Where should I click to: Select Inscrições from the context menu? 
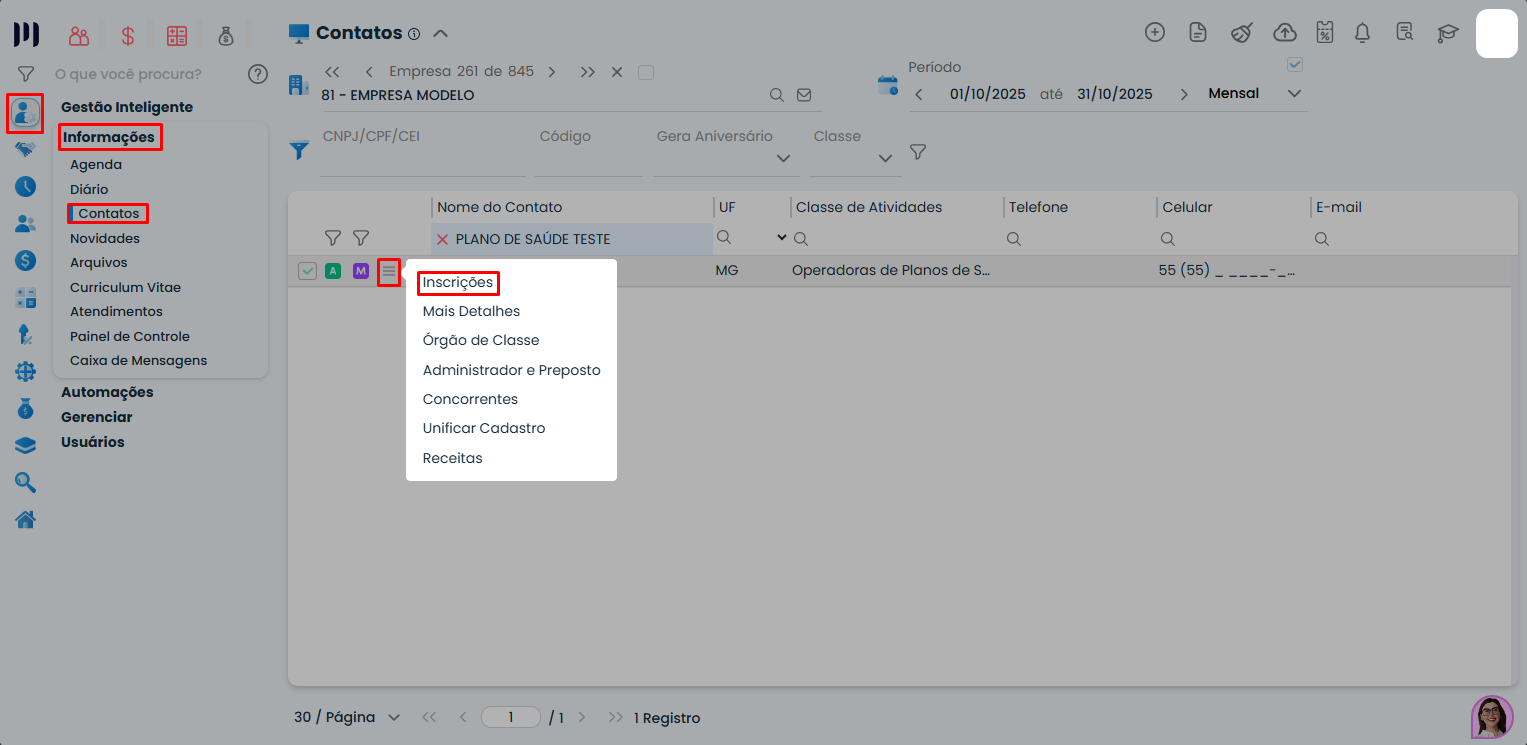pos(457,283)
